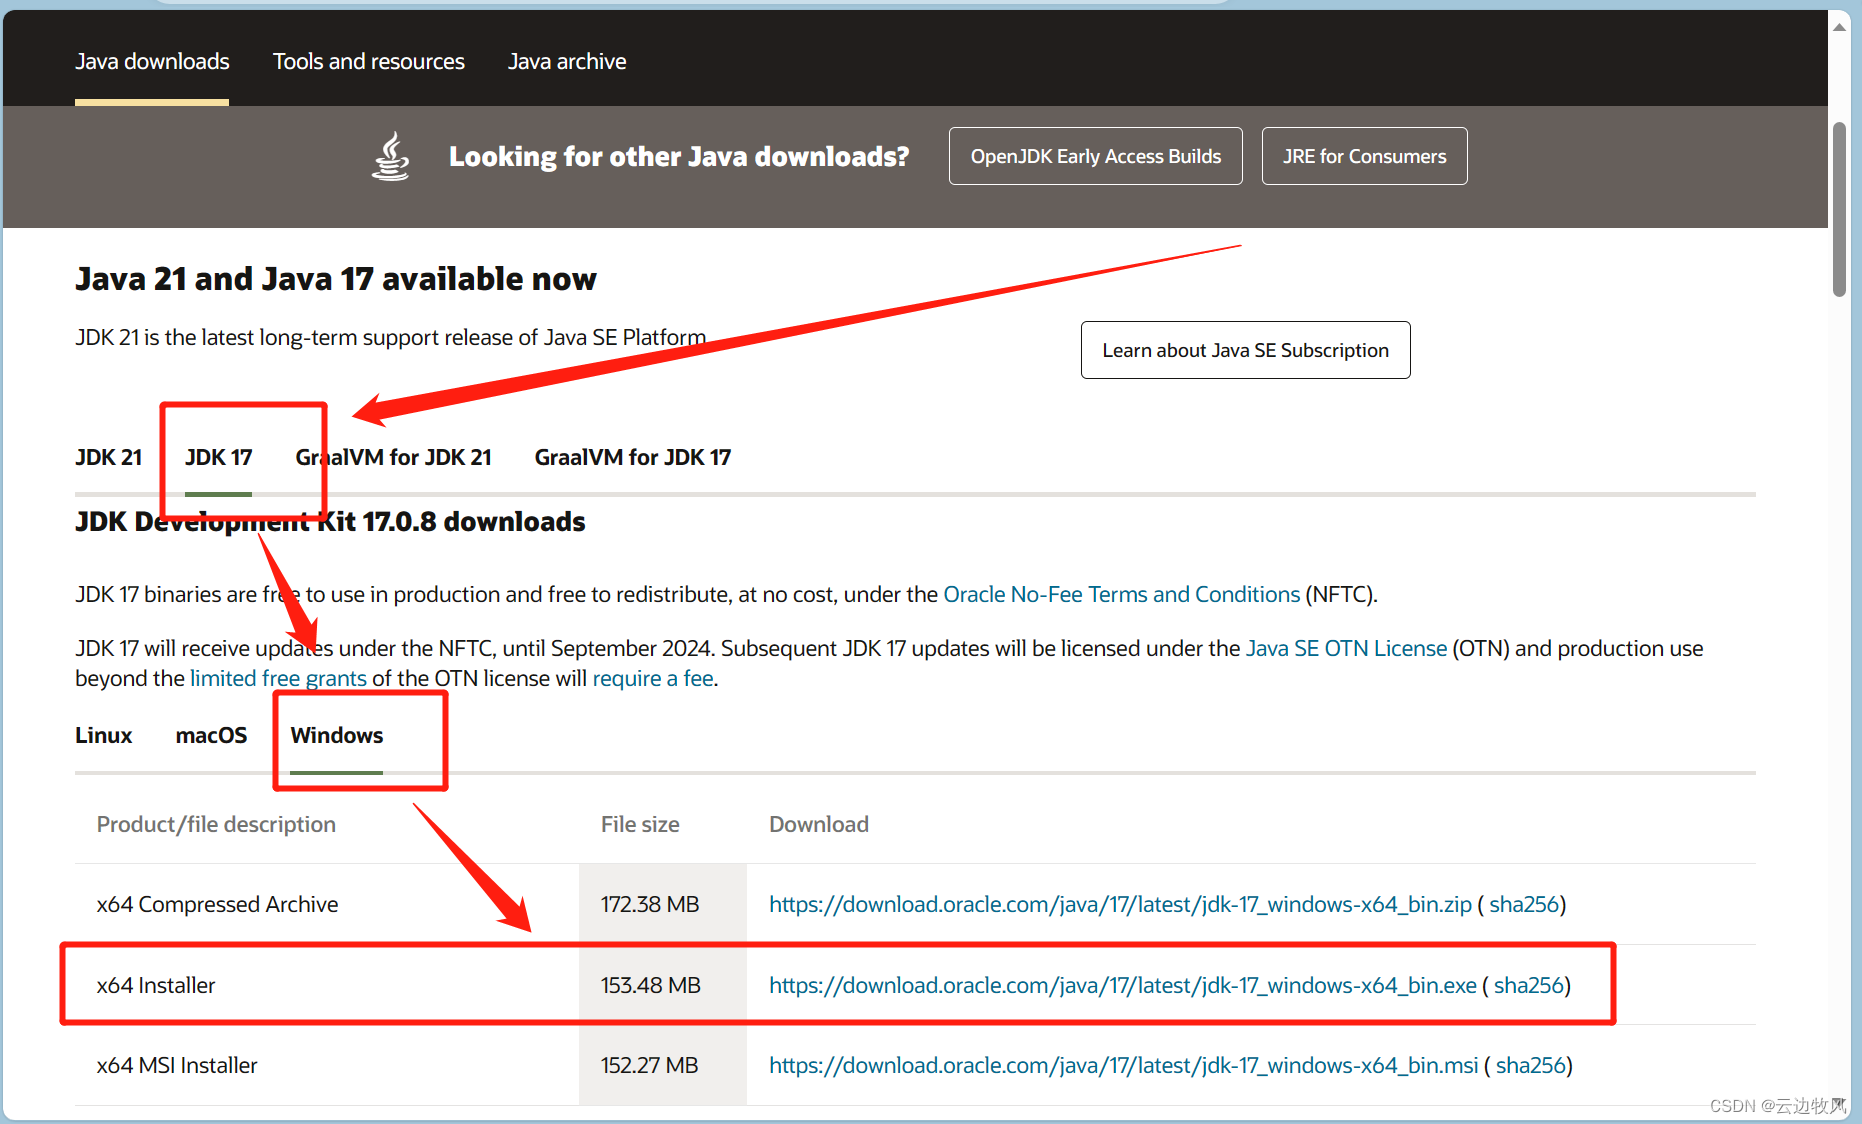Switch to GraalVM for JDK 21 tab

click(393, 458)
